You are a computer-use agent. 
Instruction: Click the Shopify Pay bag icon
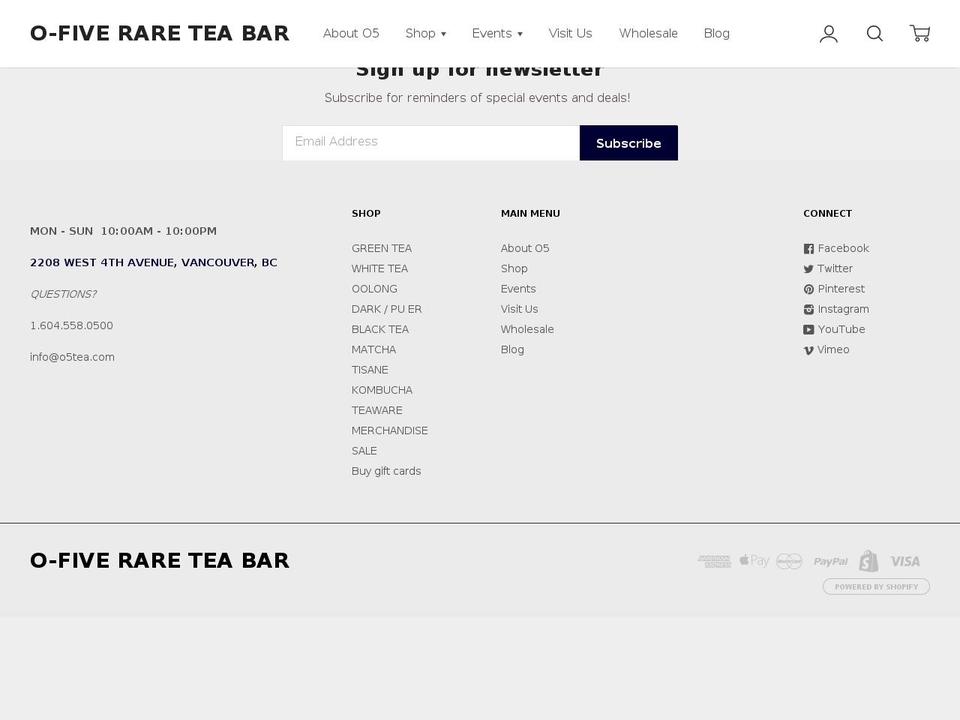tap(868, 561)
